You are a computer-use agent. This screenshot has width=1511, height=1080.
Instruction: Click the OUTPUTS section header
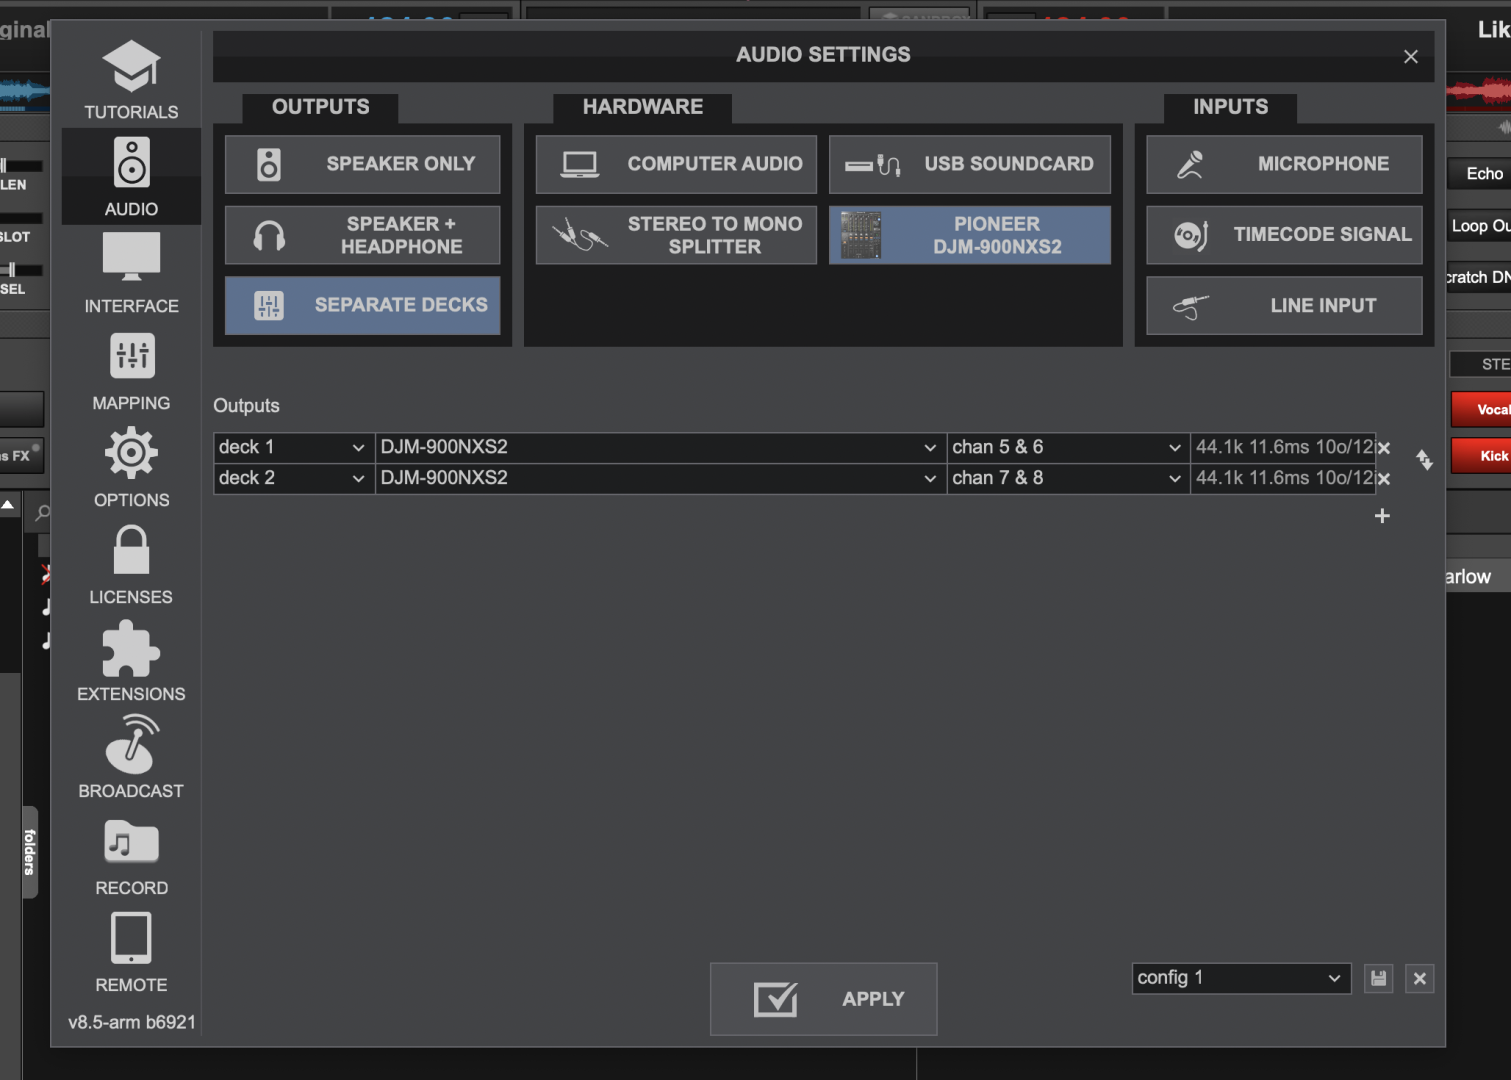[320, 107]
